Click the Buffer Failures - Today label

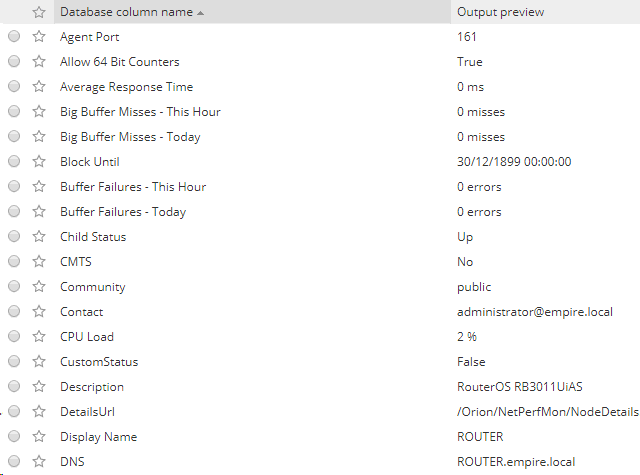123,212
